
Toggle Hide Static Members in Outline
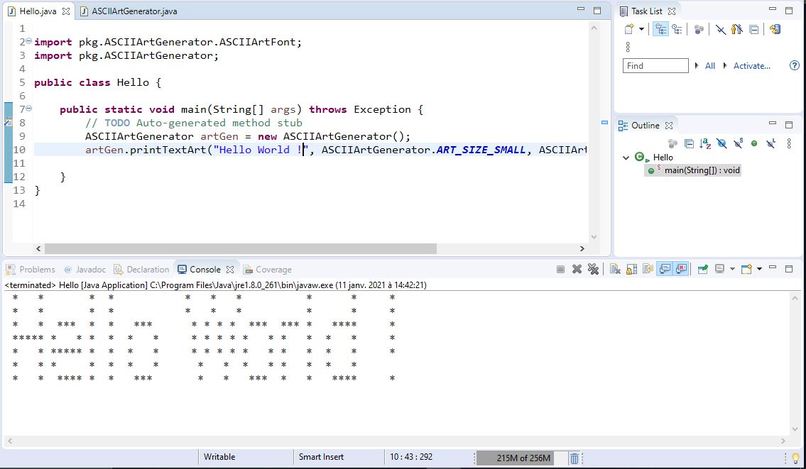point(738,144)
